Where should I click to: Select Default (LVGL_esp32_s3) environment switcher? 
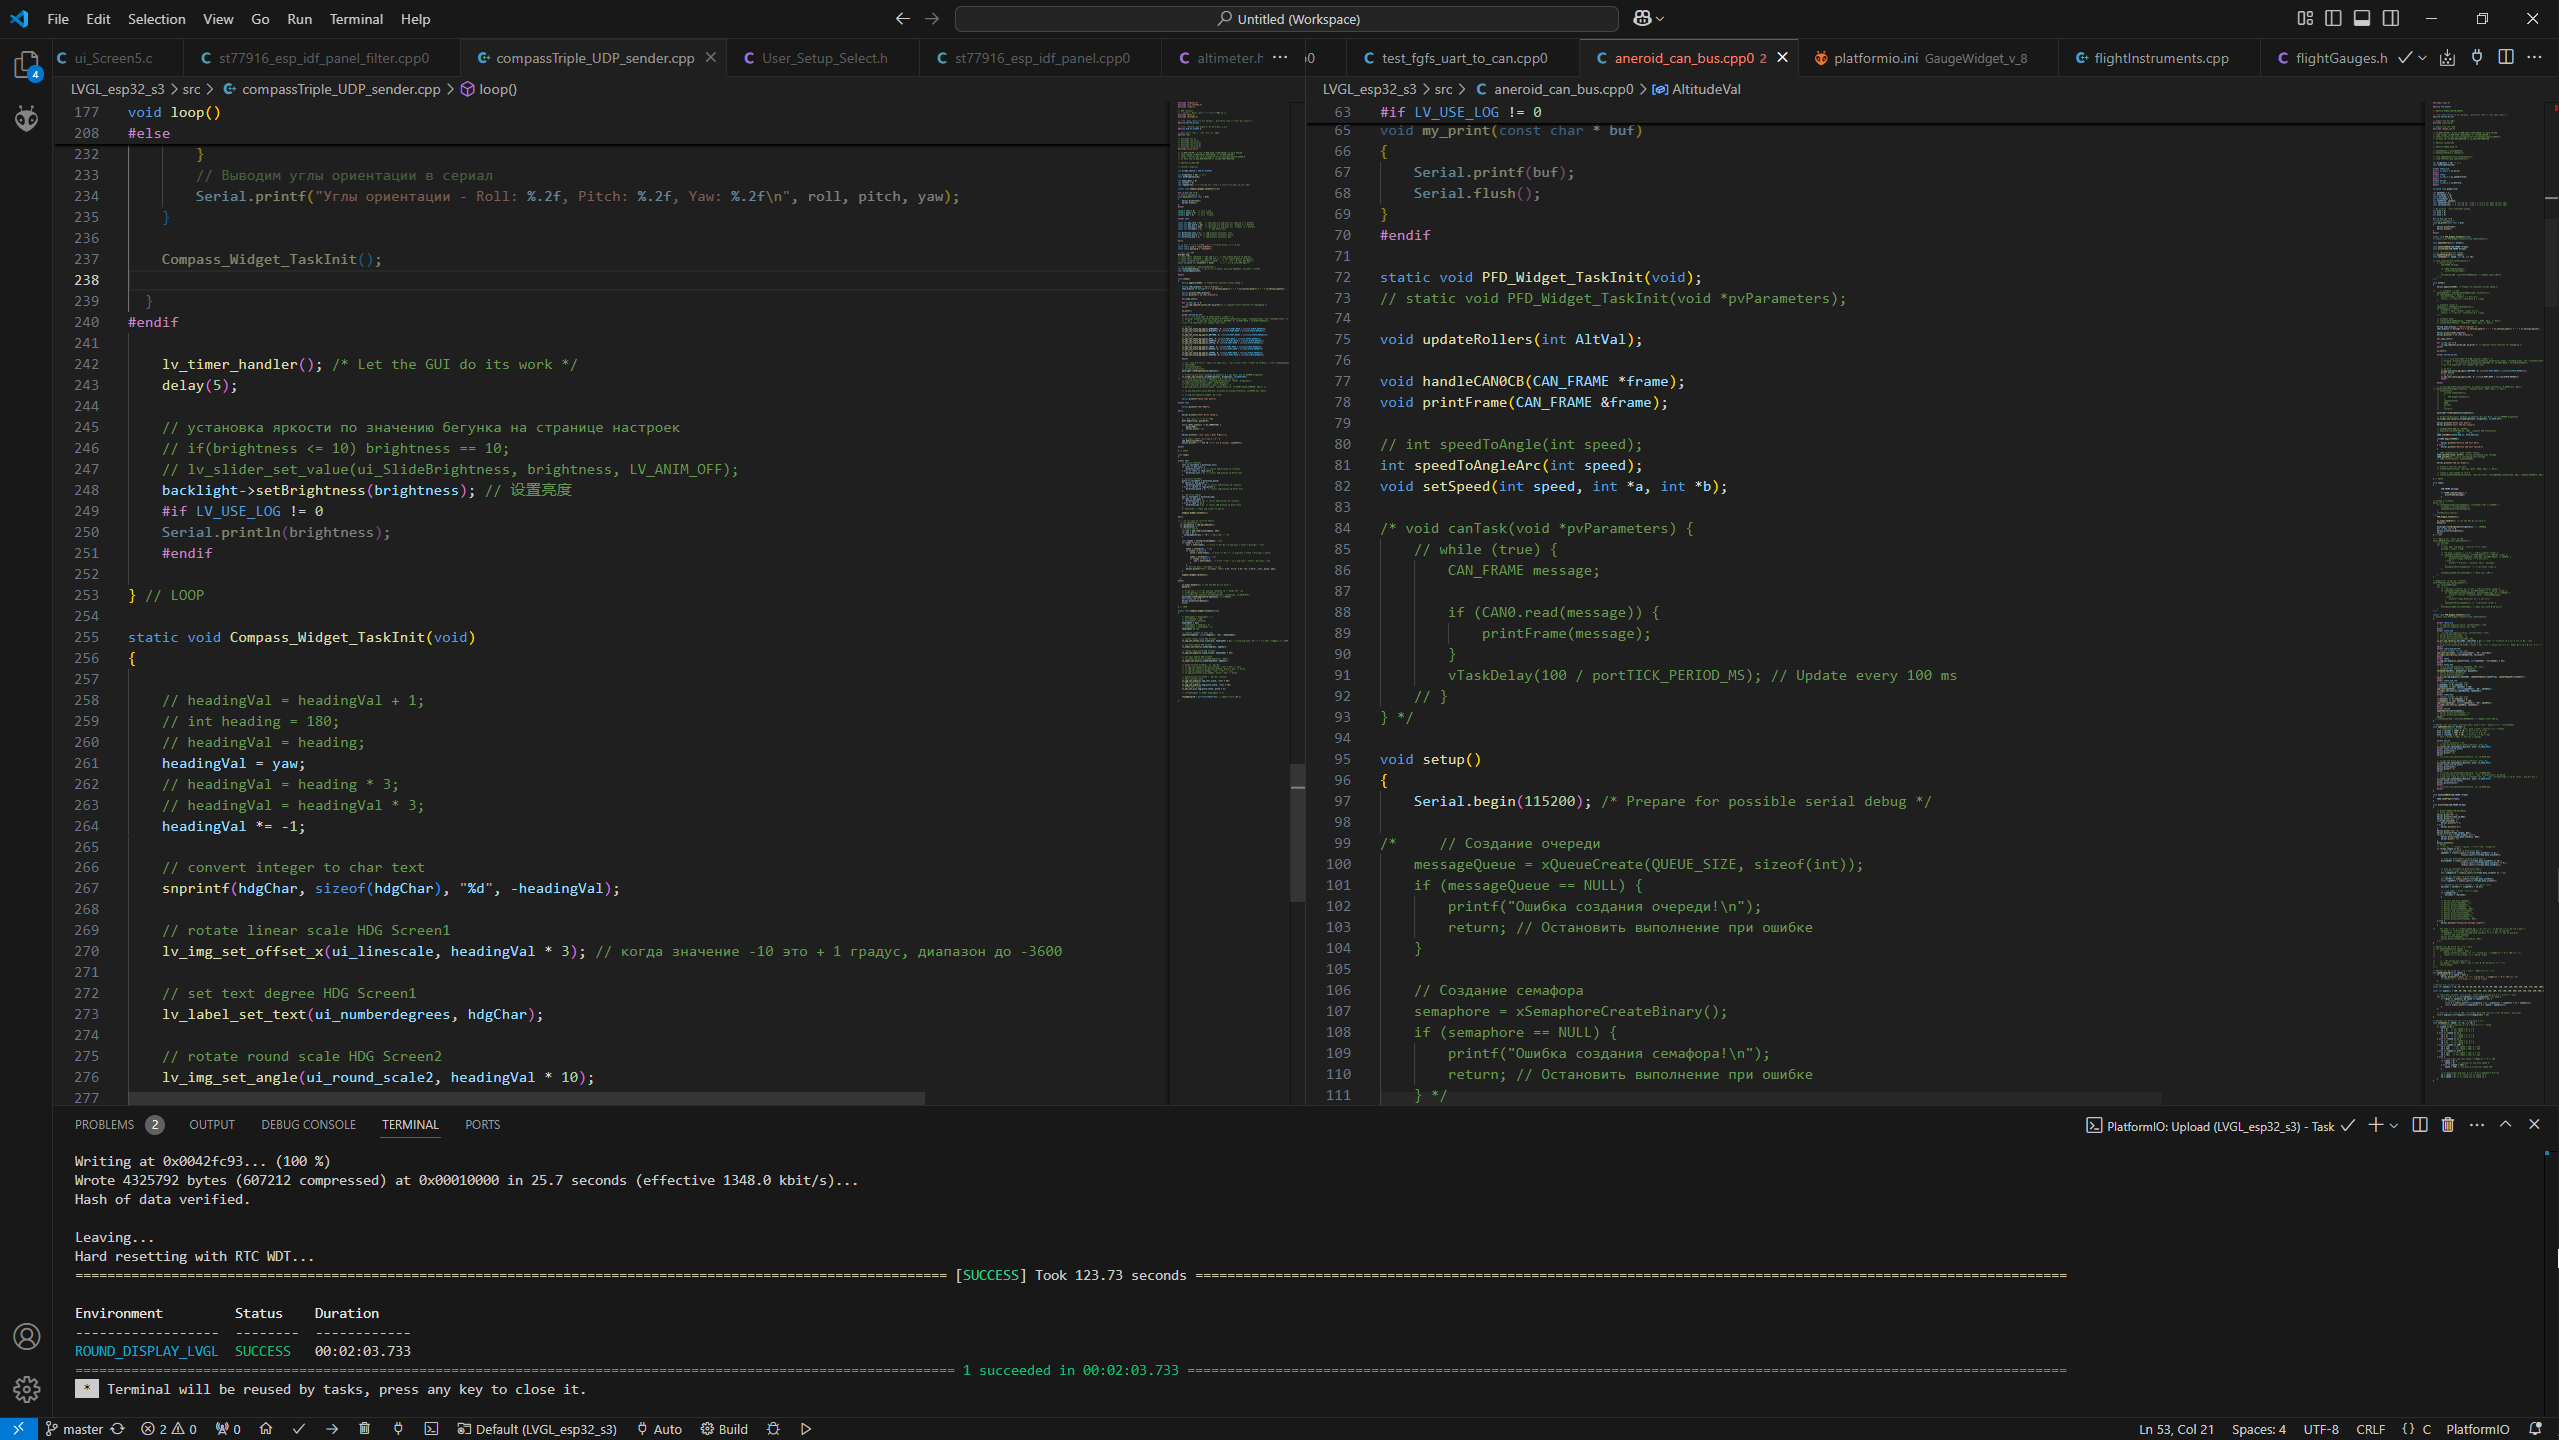(537, 1429)
